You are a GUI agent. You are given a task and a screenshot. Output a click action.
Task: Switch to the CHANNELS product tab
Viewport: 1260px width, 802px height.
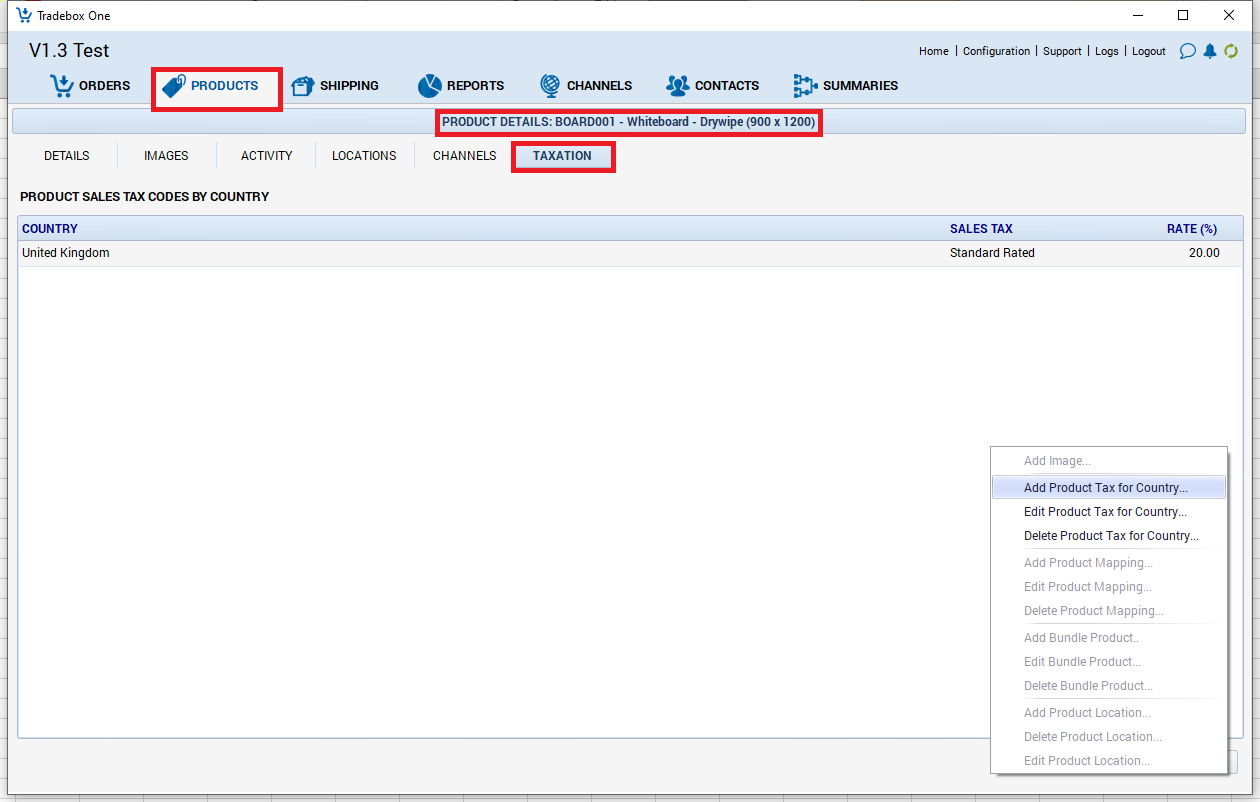[x=465, y=156]
